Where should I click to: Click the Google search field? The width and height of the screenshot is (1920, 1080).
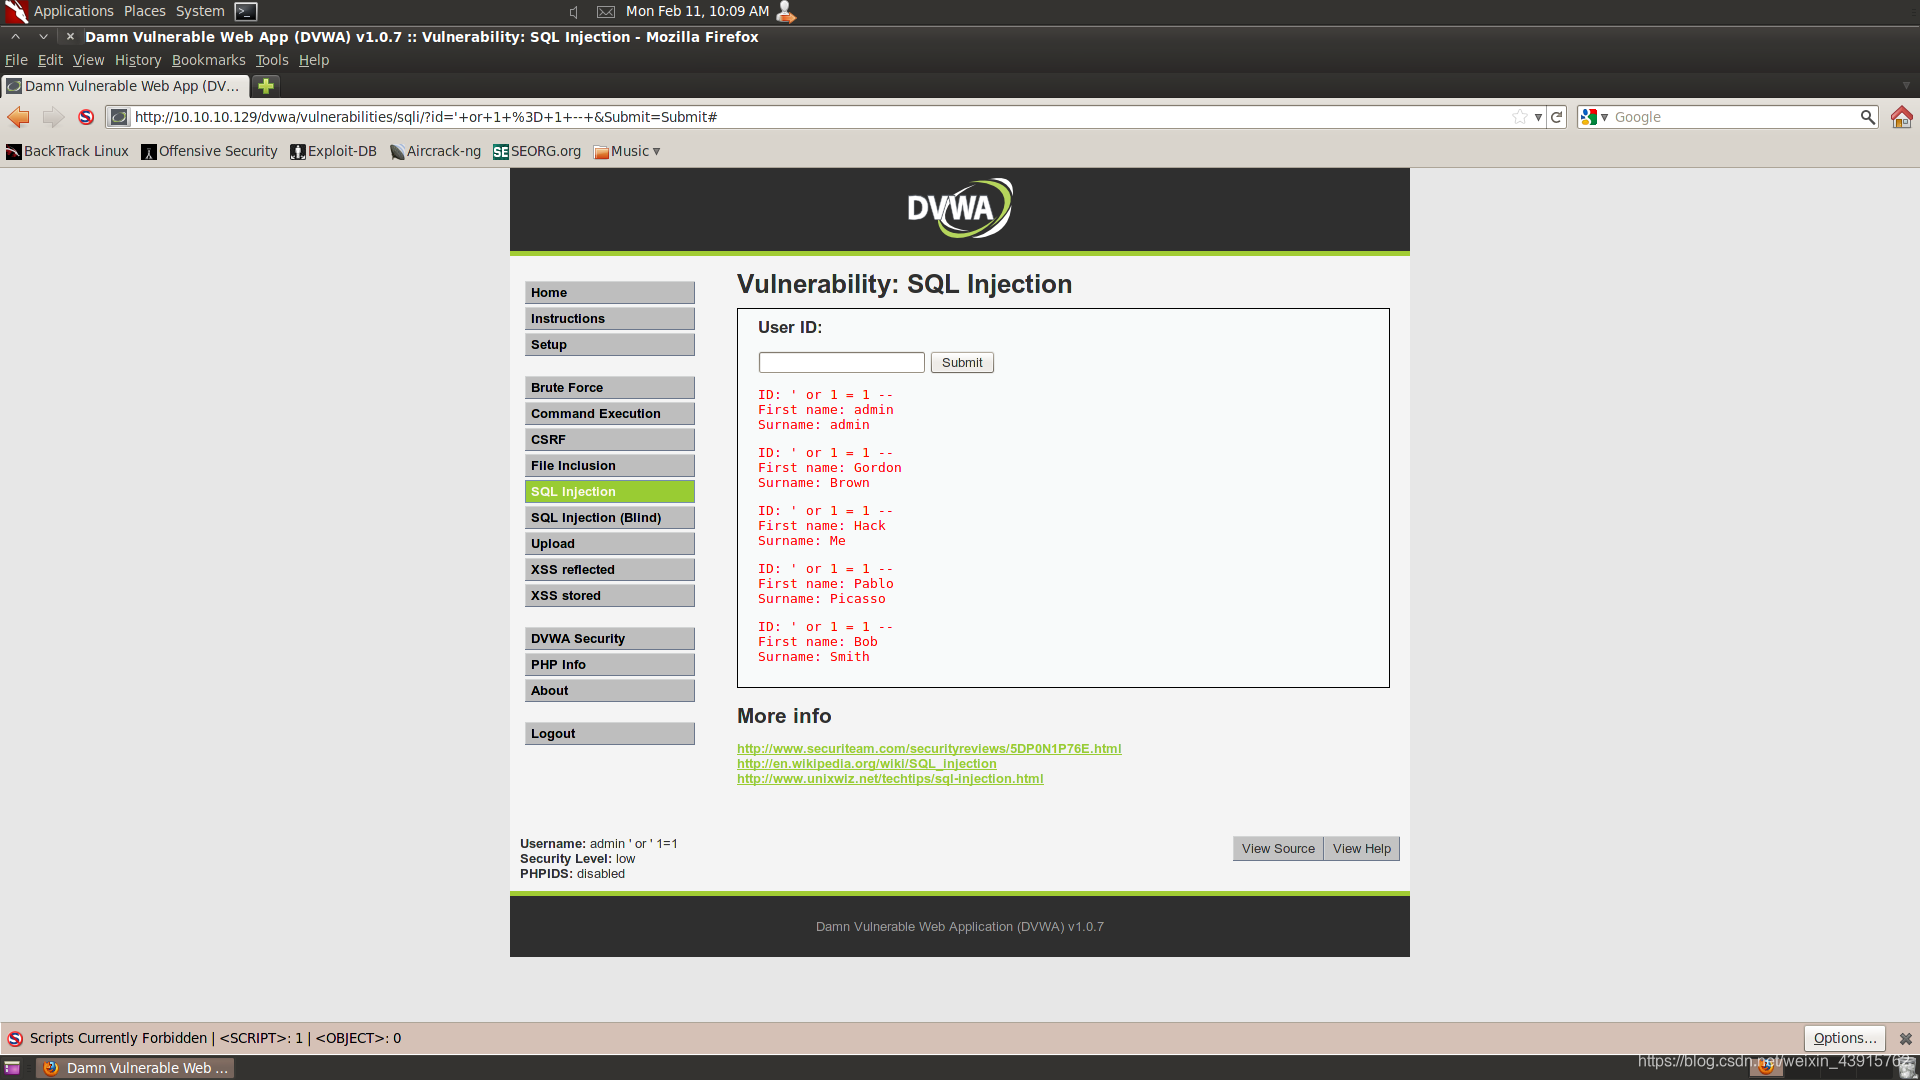click(1735, 117)
